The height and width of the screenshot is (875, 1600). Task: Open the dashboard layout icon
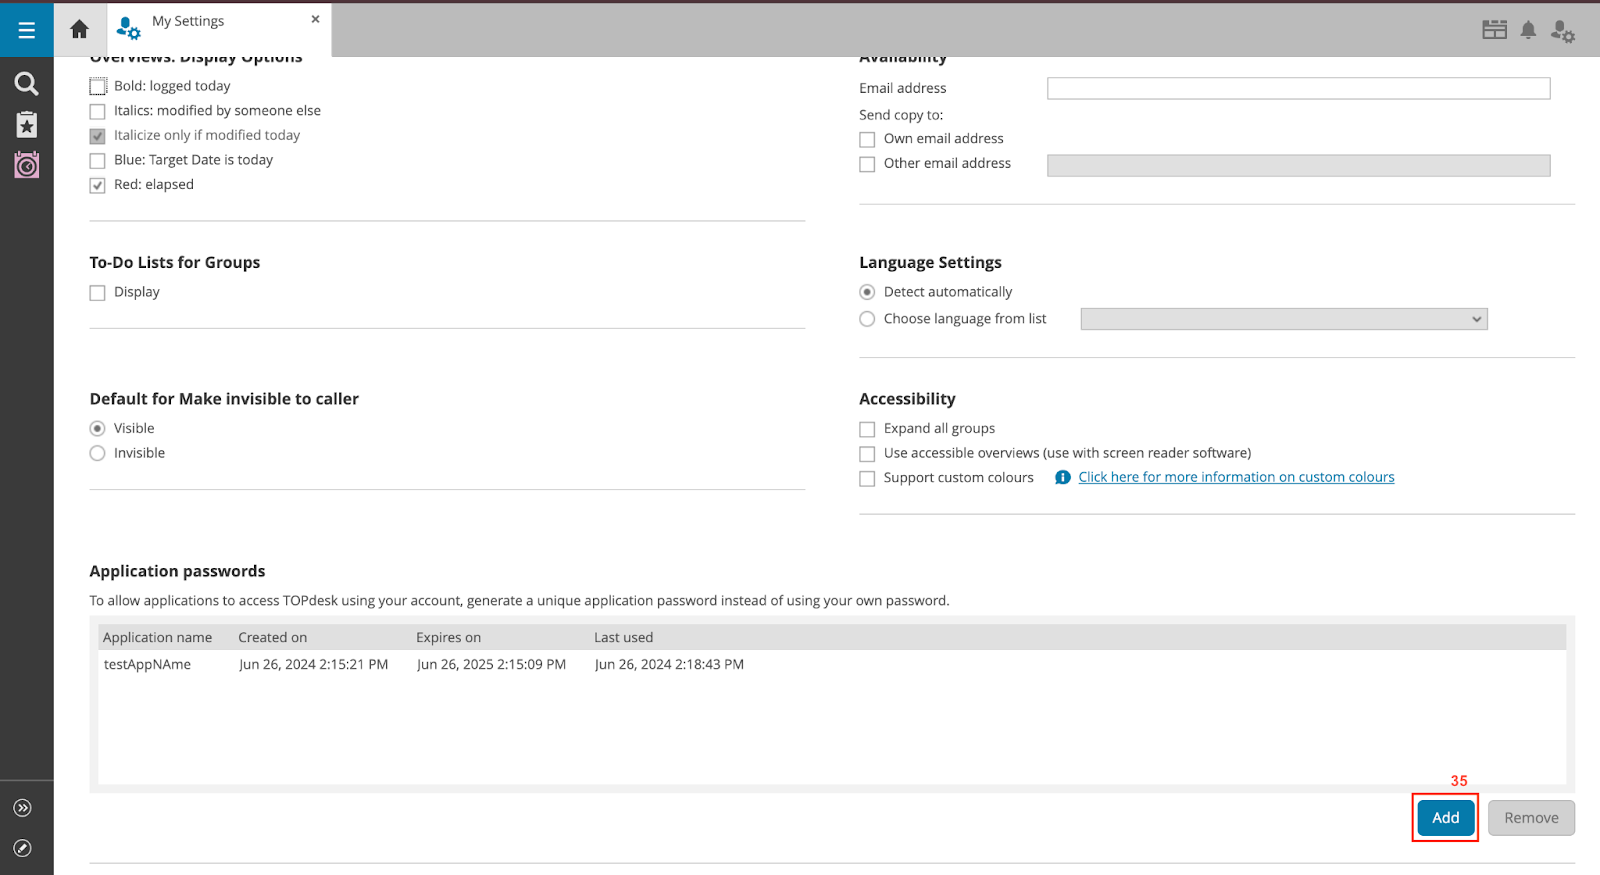(1494, 30)
